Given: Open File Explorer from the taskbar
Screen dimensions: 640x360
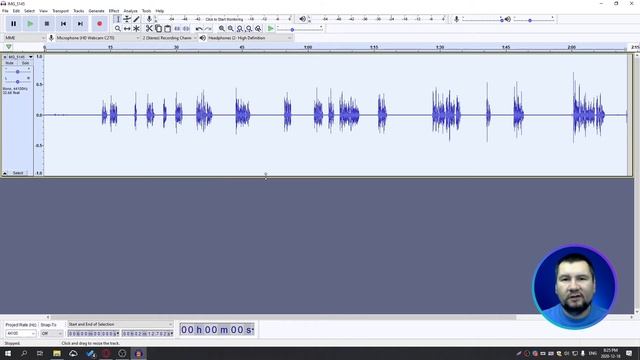Looking at the screenshot, I should (57, 353).
